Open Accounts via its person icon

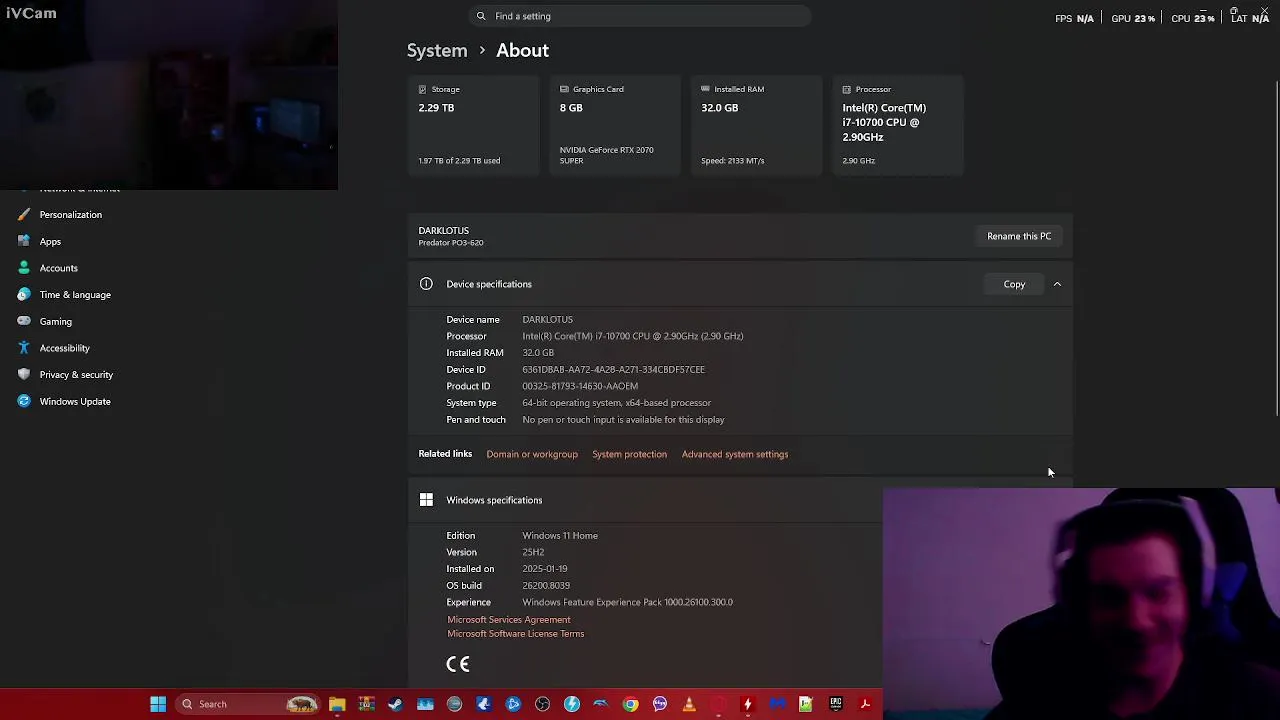coord(24,268)
